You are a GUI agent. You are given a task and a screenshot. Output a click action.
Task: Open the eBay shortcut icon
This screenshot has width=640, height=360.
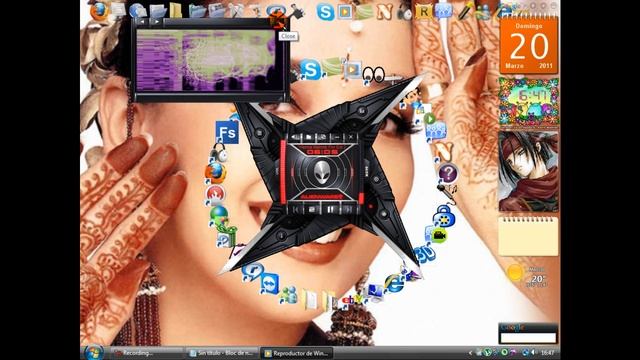pos(351,301)
